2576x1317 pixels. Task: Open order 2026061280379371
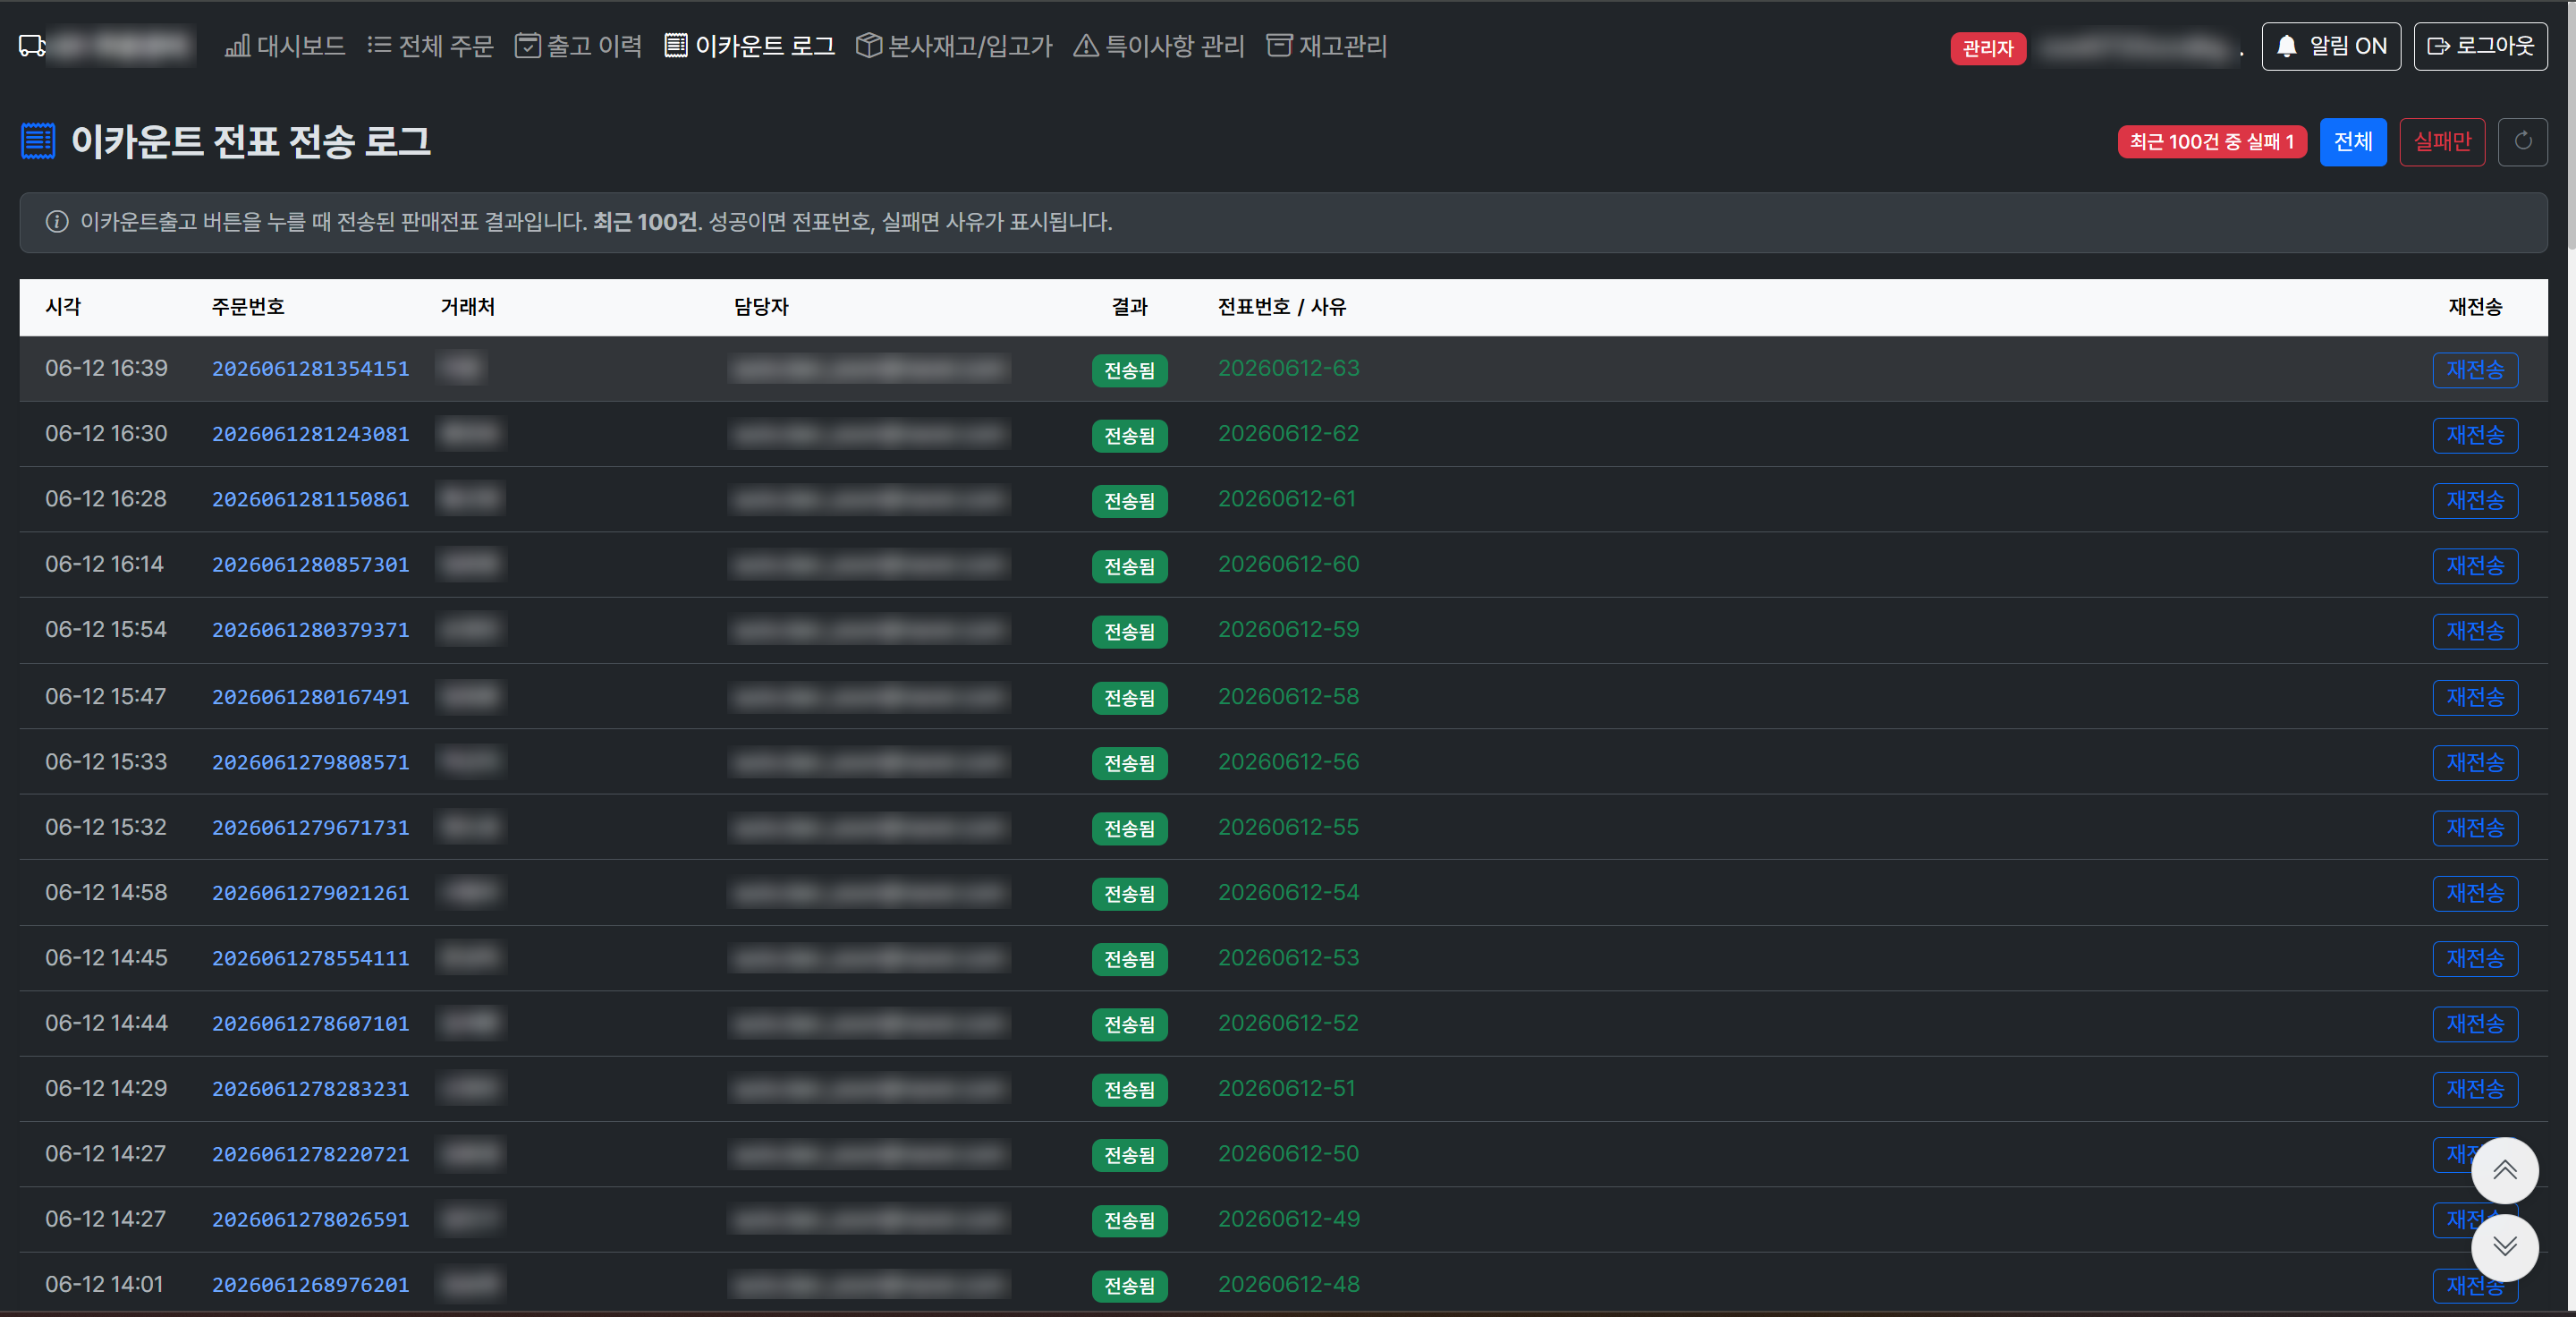(310, 630)
